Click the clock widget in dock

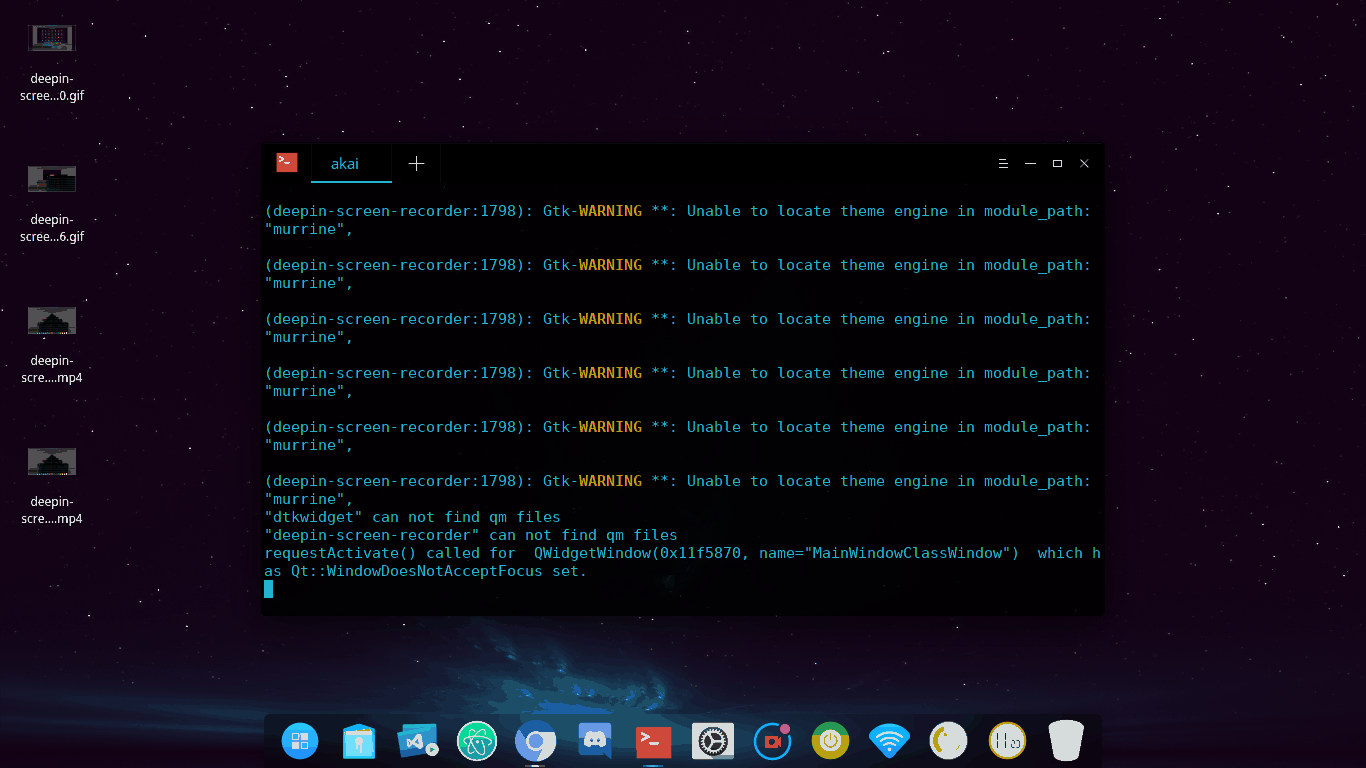pyautogui.click(x=1007, y=741)
